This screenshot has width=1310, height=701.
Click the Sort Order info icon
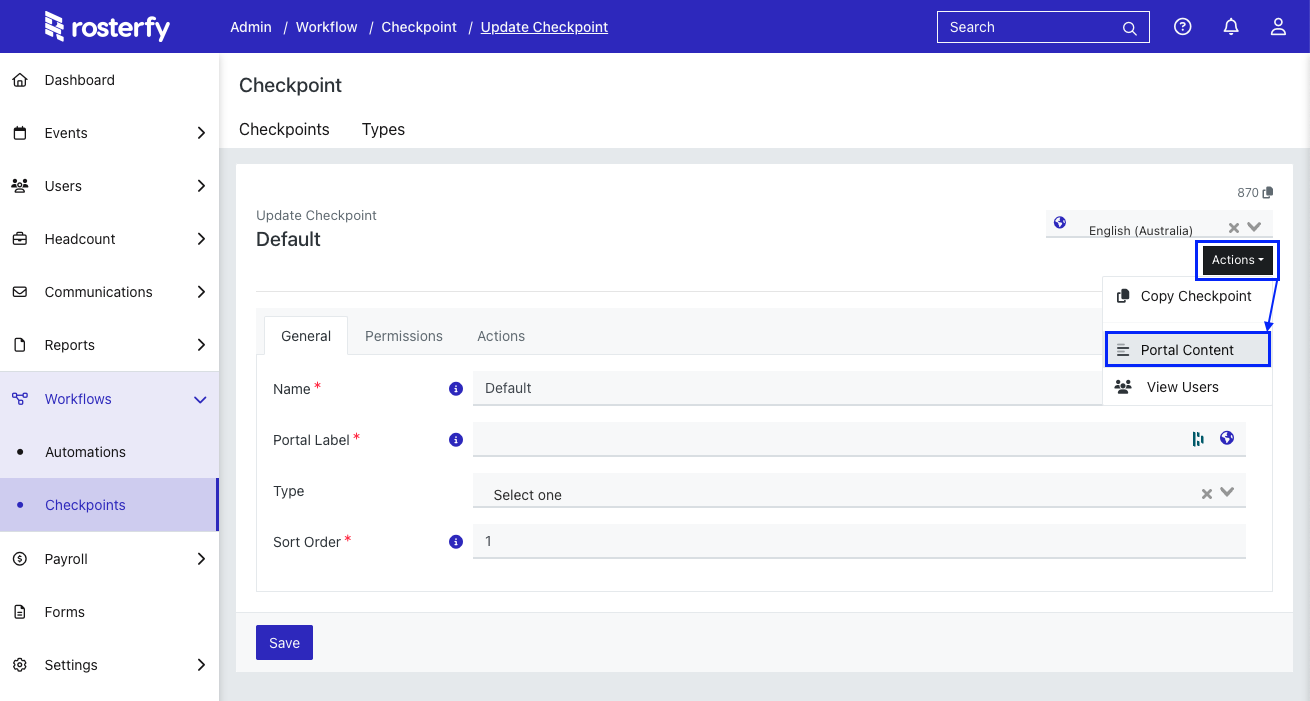click(456, 542)
